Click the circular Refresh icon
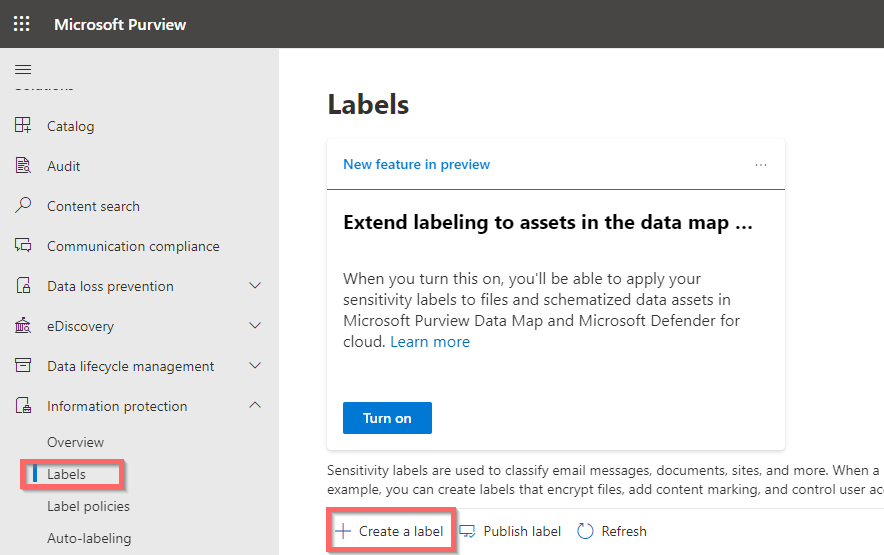 tap(585, 531)
